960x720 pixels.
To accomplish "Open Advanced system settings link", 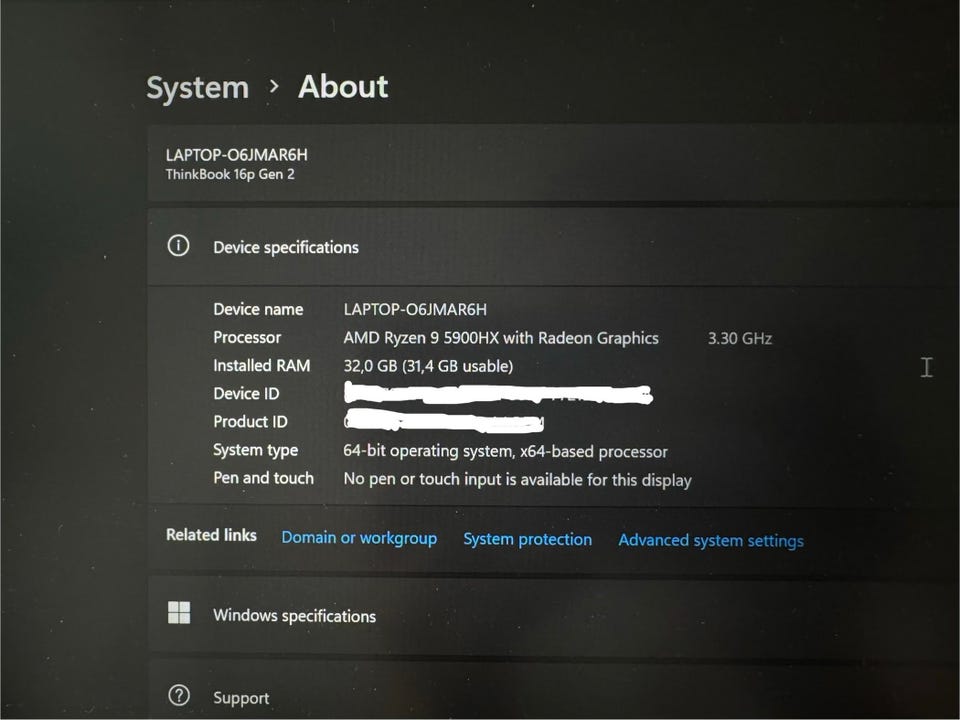I will pos(710,540).
